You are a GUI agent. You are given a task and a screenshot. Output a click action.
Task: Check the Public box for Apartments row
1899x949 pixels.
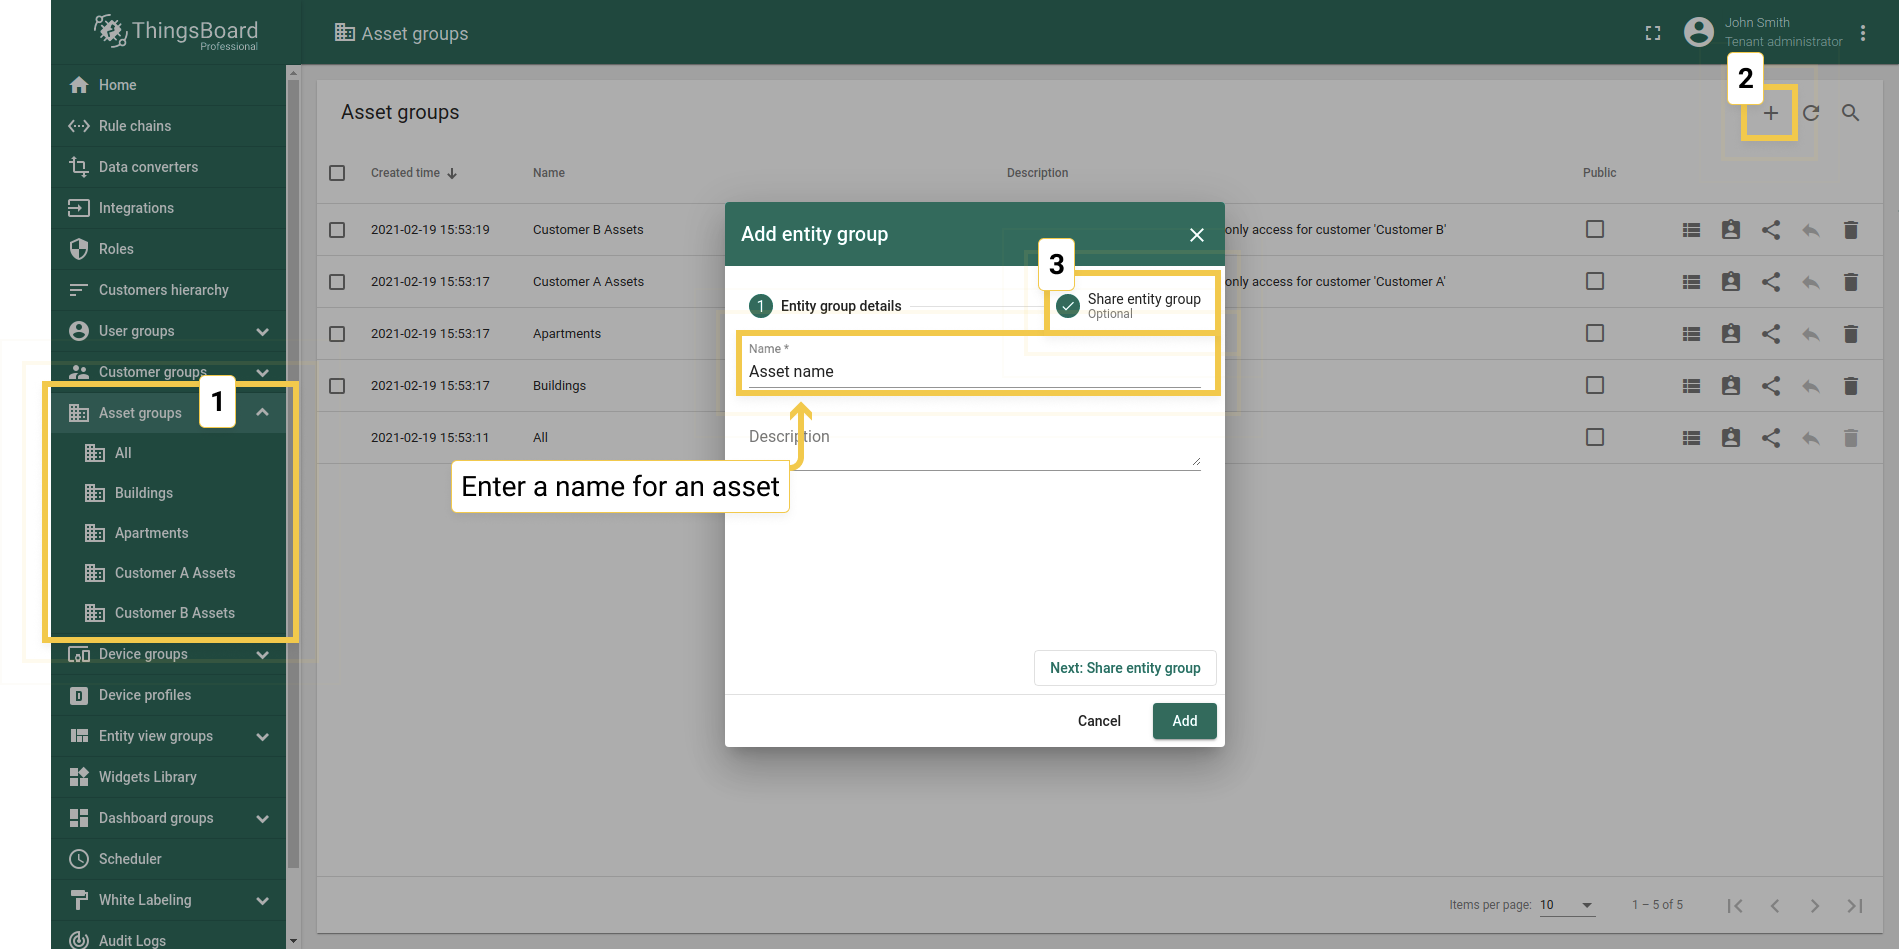click(x=1595, y=333)
